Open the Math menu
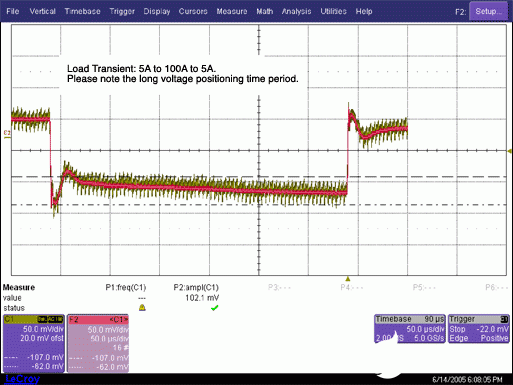Viewport: 513px width, 385px height. click(x=265, y=11)
